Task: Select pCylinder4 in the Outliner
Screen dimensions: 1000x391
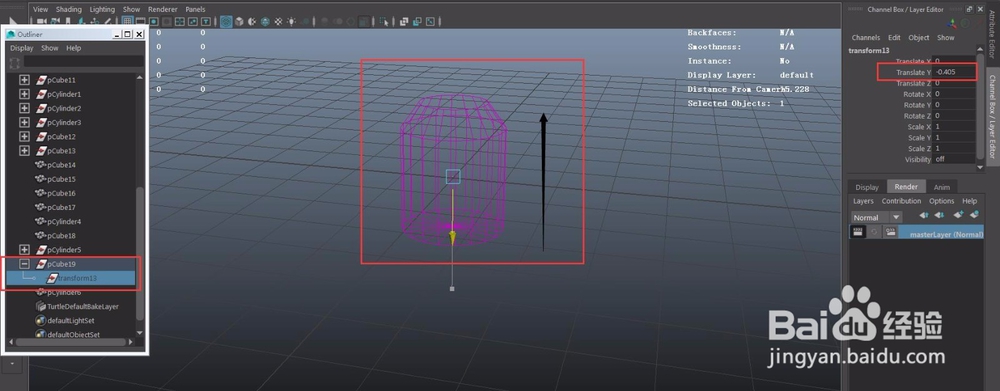Action: pos(64,221)
